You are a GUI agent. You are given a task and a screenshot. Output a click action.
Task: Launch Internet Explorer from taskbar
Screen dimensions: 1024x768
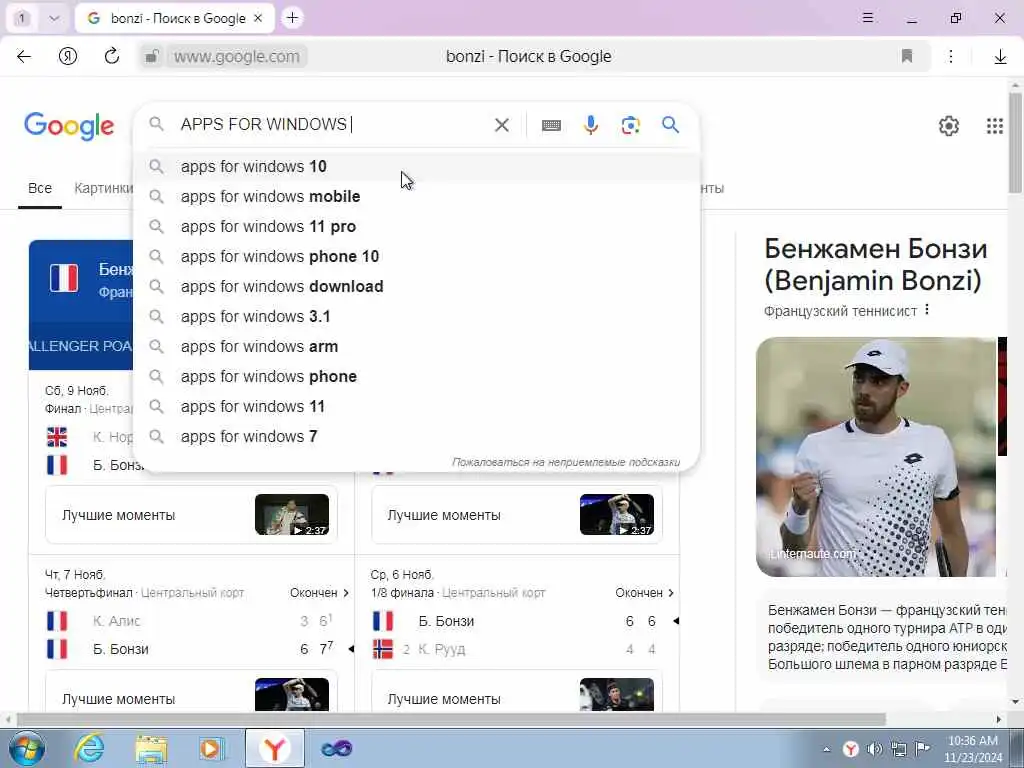tap(89, 748)
